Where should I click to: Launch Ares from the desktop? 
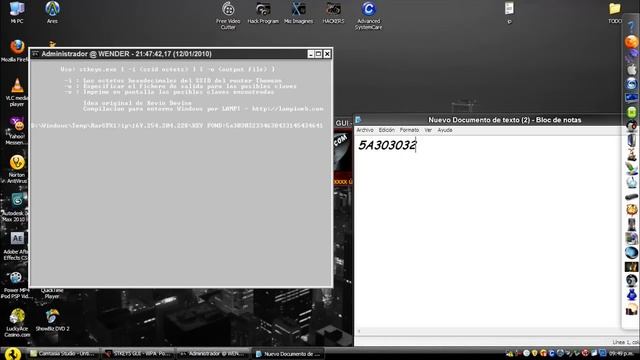click(x=52, y=12)
